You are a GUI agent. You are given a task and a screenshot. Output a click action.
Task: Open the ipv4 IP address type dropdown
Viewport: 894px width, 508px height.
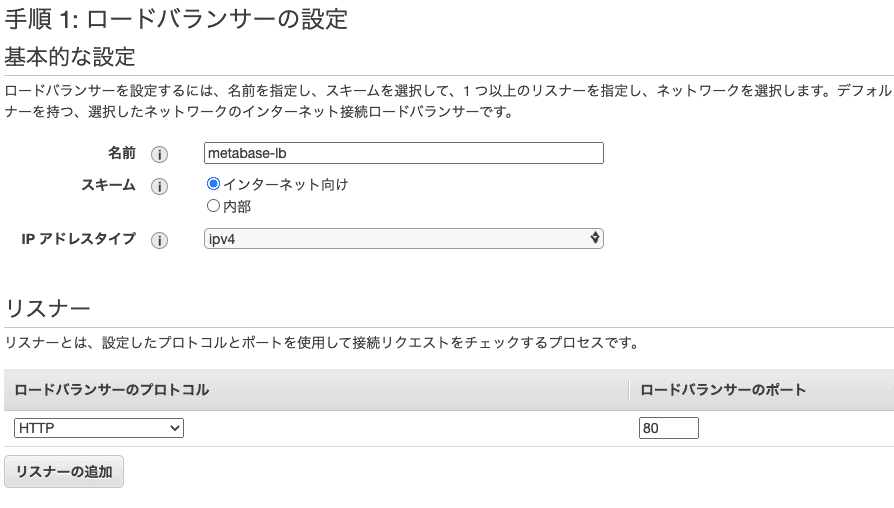point(404,238)
